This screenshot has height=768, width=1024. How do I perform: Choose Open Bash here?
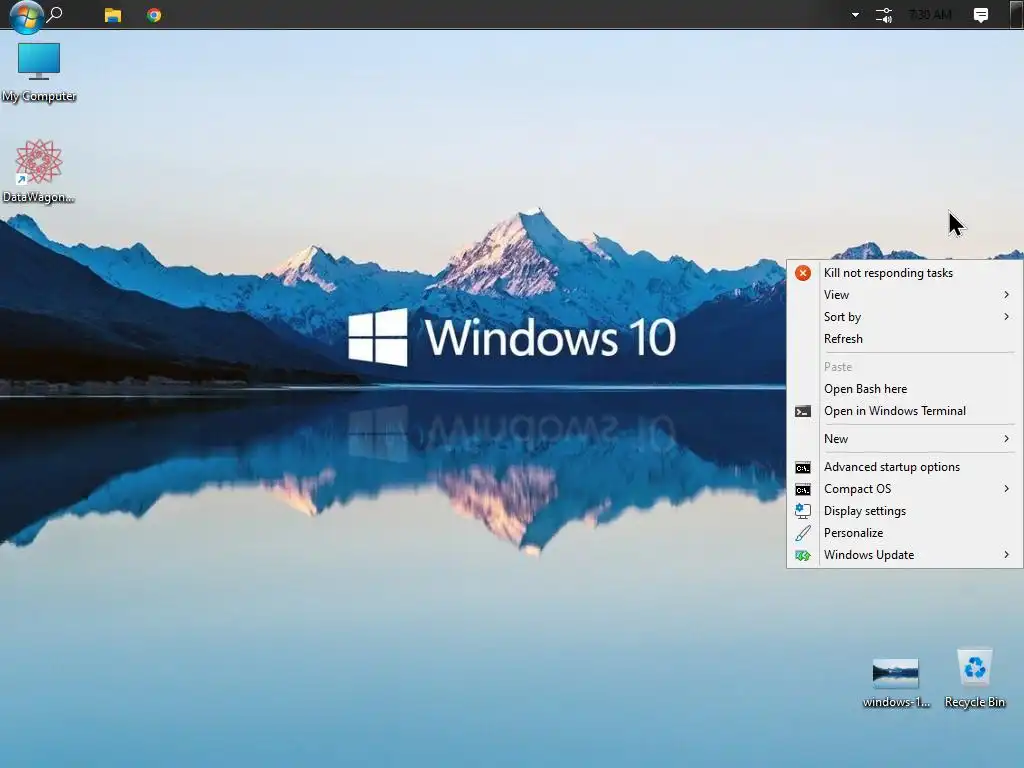(904, 389)
